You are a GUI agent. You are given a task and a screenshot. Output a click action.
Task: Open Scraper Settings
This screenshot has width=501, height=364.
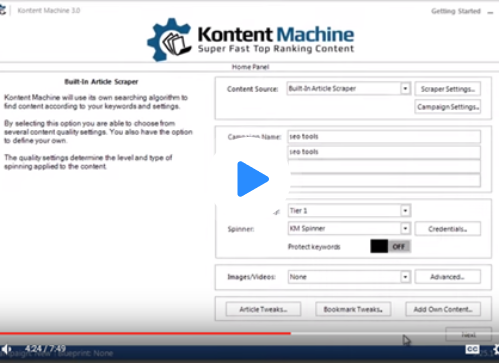(x=447, y=89)
